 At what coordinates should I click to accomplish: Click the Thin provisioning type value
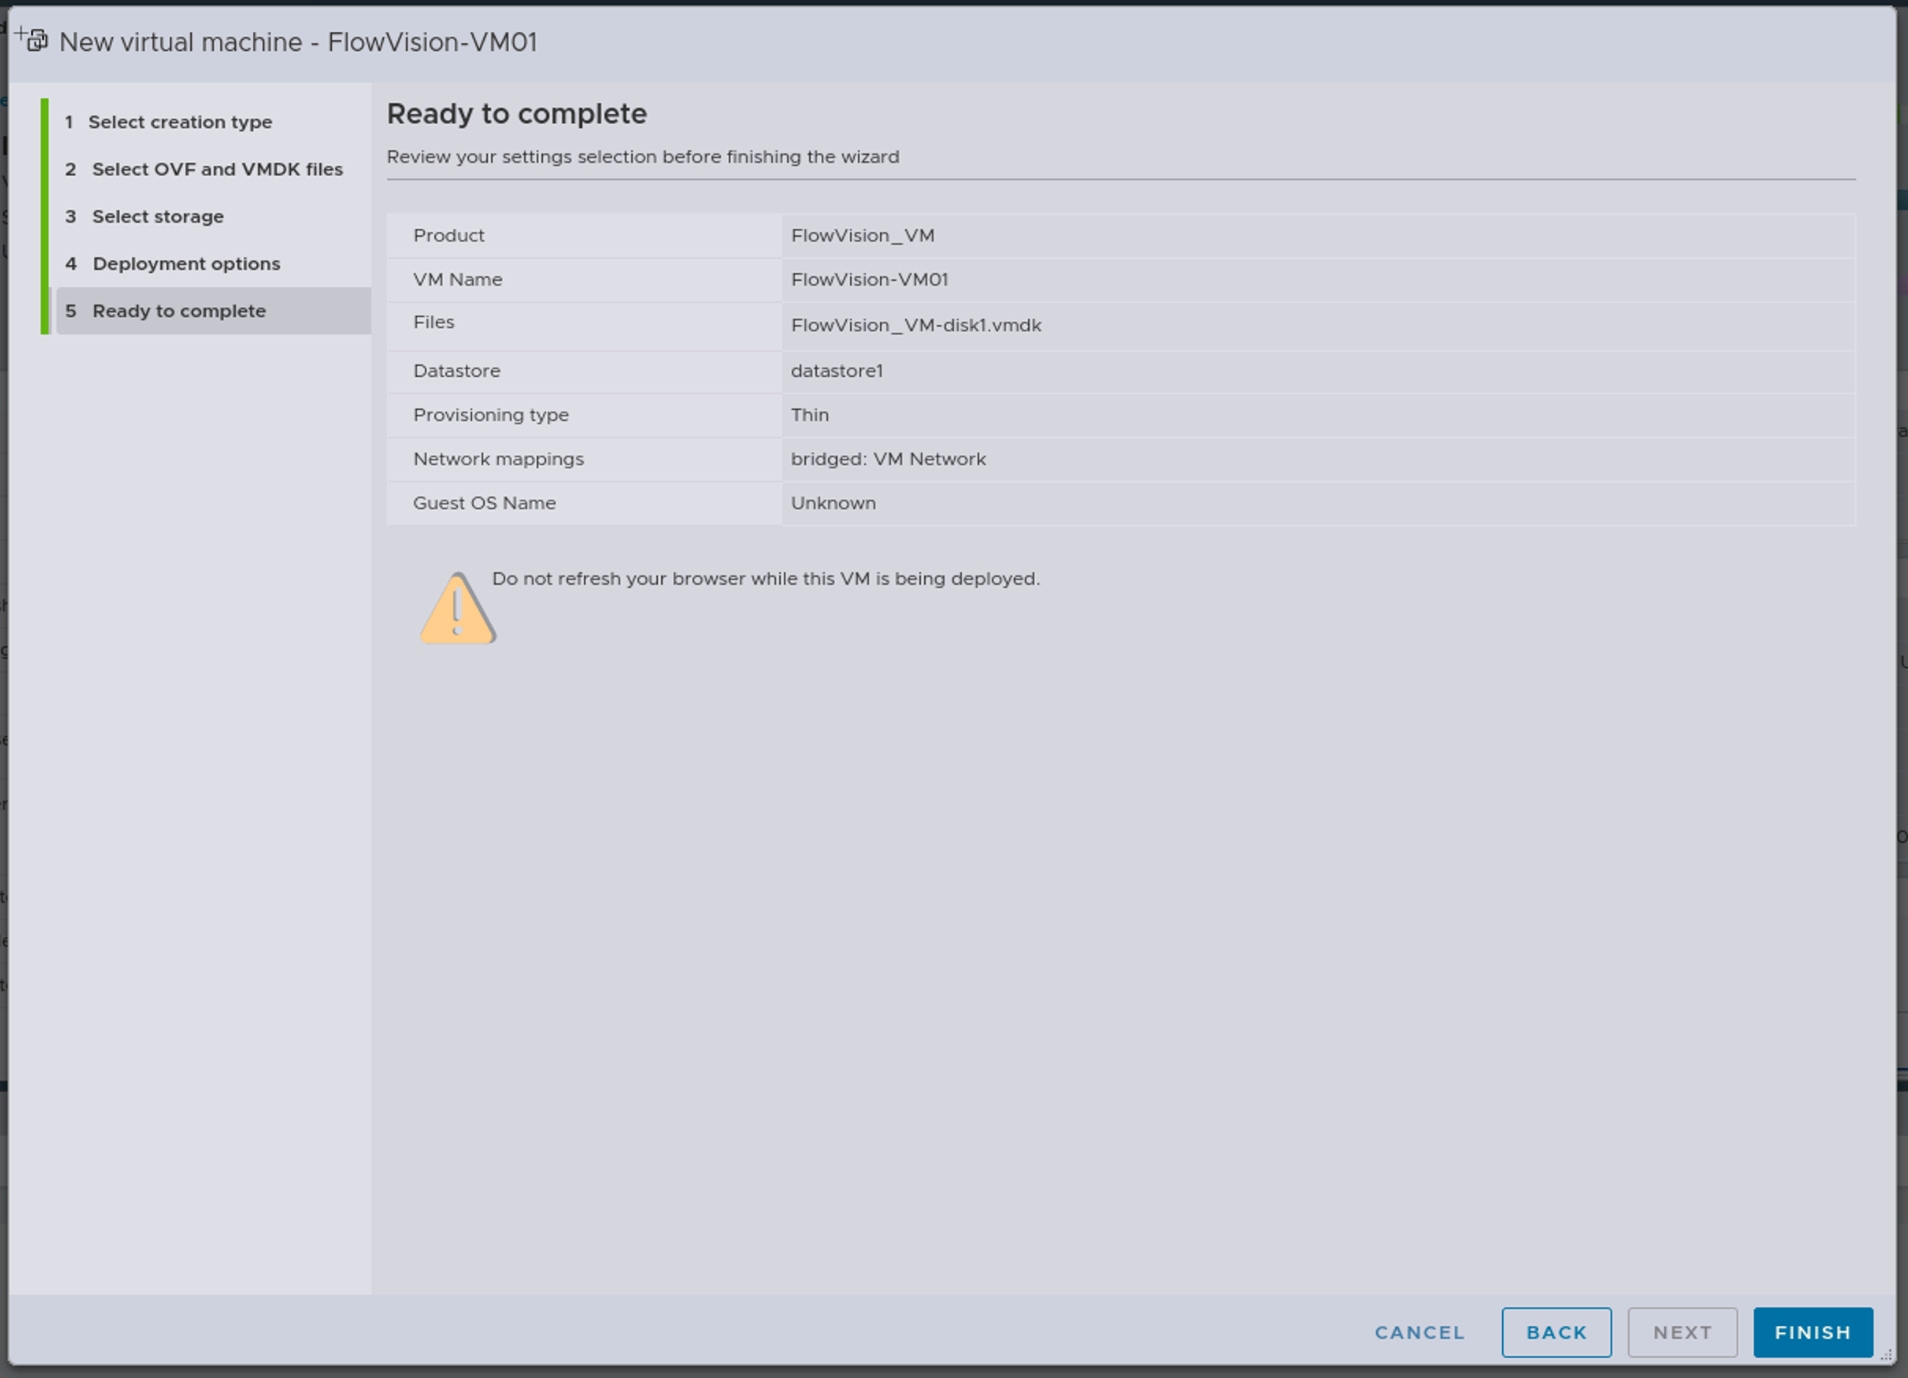pos(809,415)
